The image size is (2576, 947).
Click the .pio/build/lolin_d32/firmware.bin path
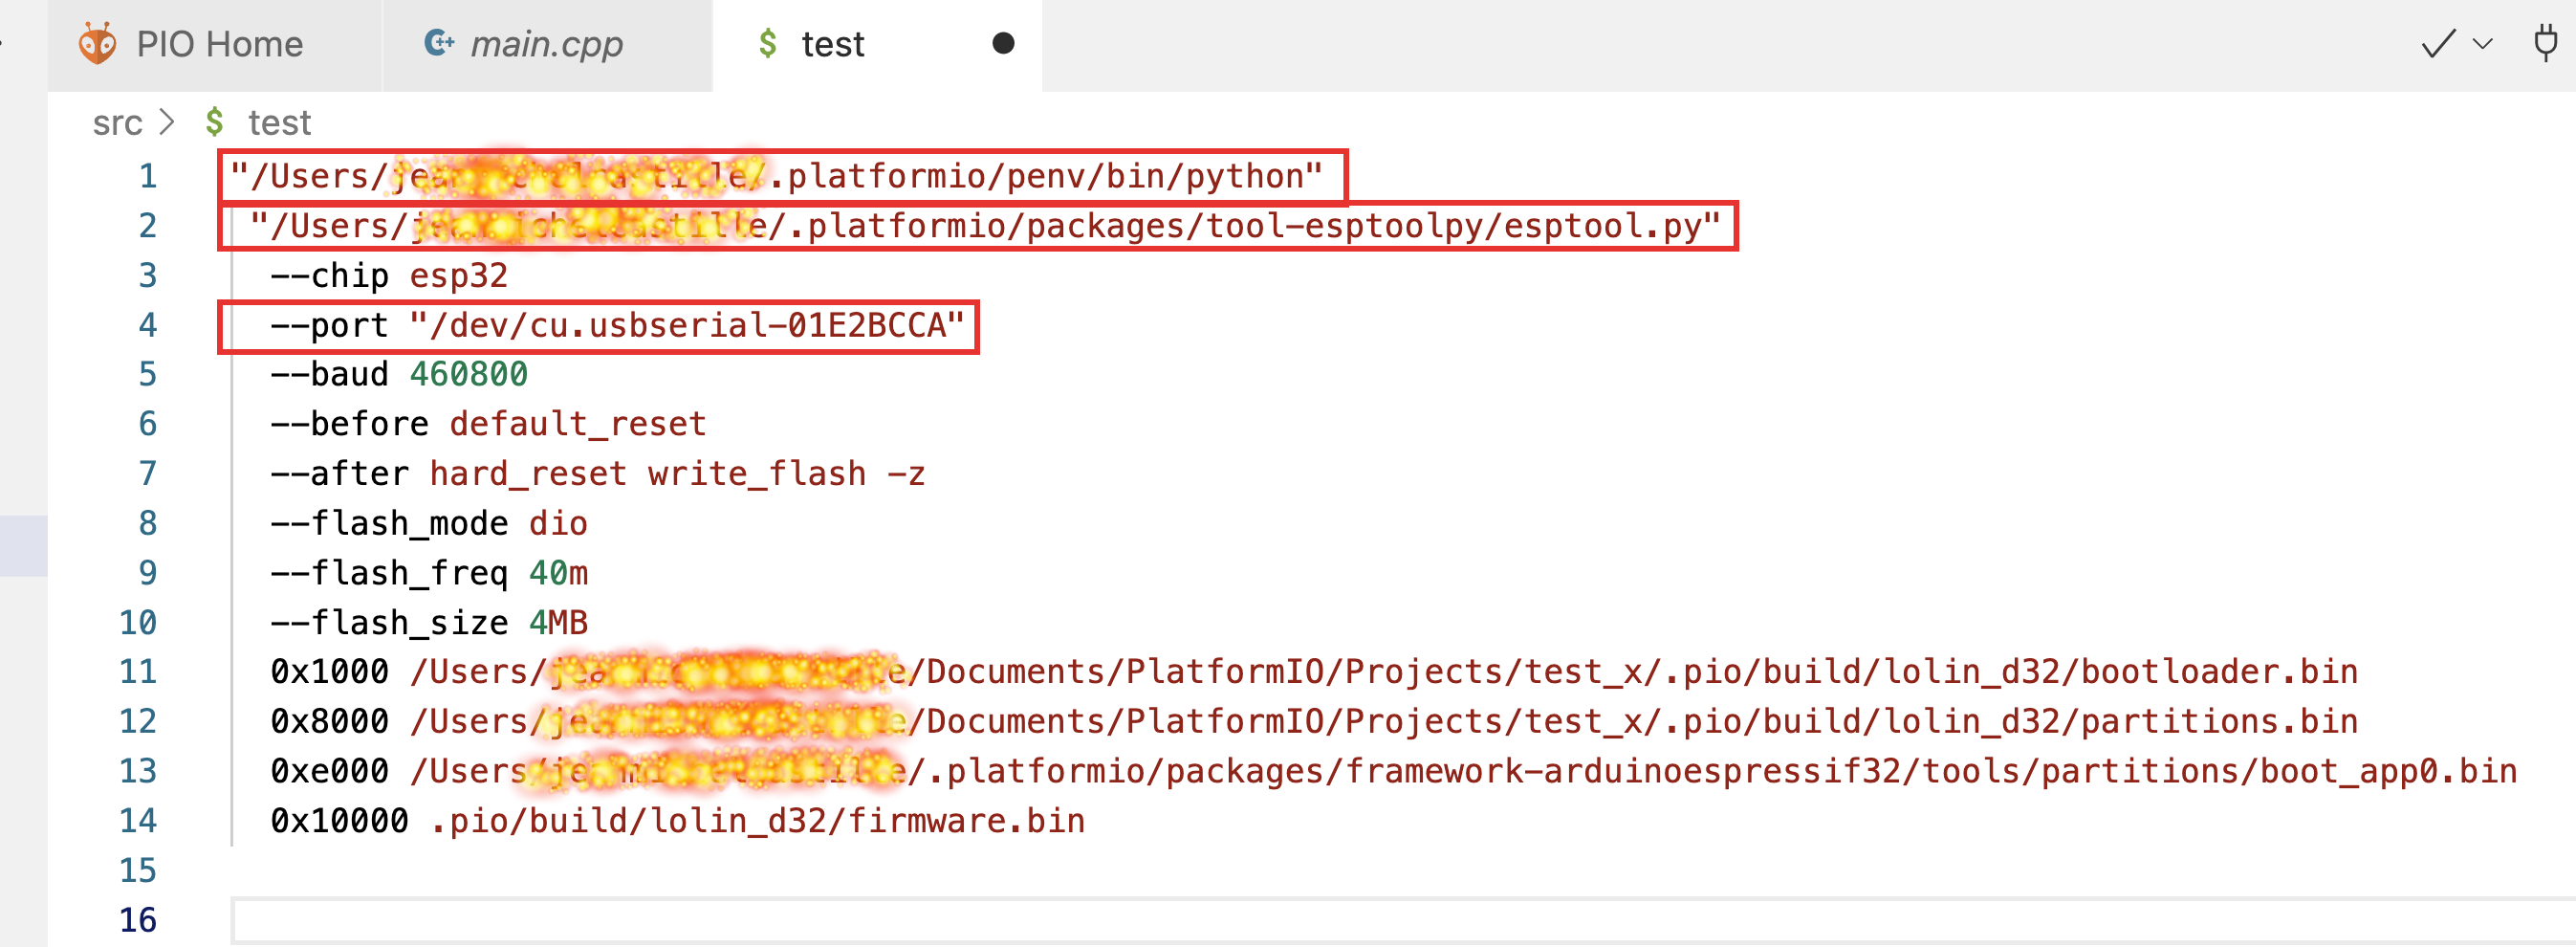(757, 821)
